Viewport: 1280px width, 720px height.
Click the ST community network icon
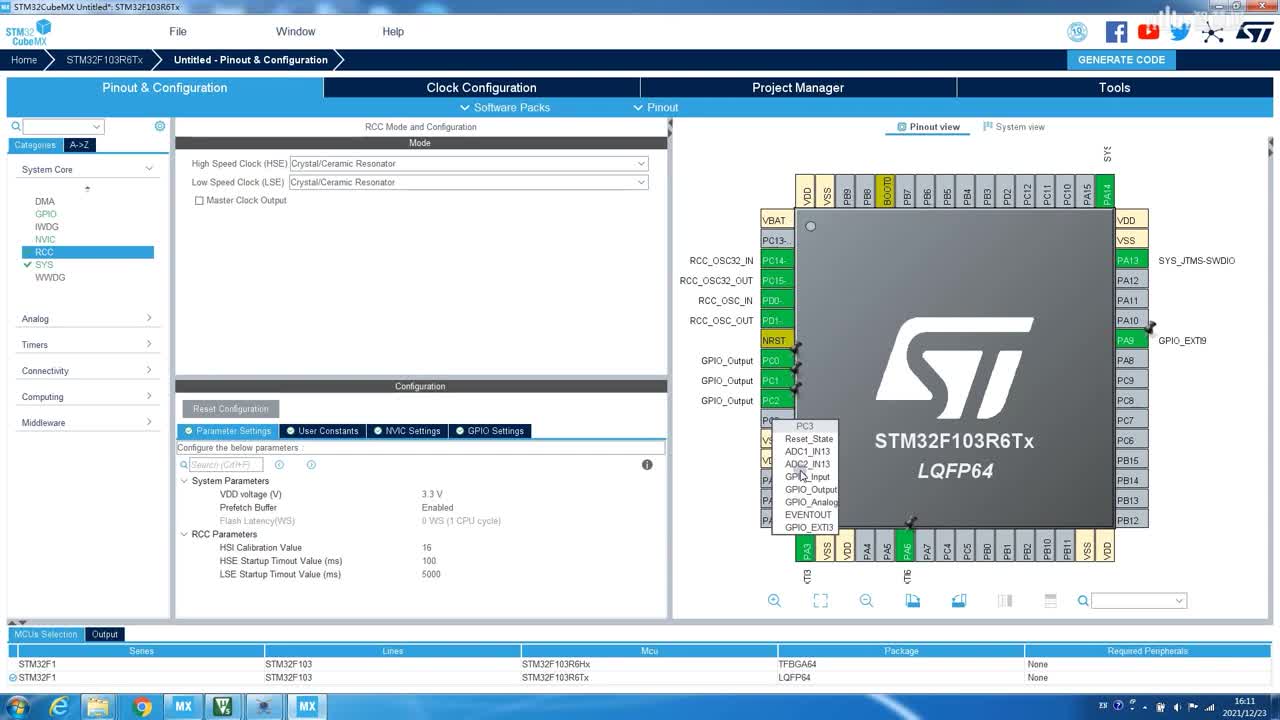point(1212,32)
